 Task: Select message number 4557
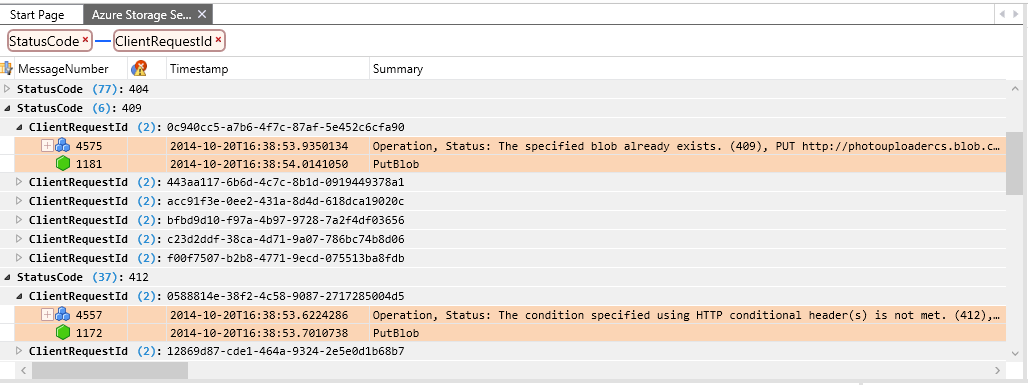click(x=89, y=314)
